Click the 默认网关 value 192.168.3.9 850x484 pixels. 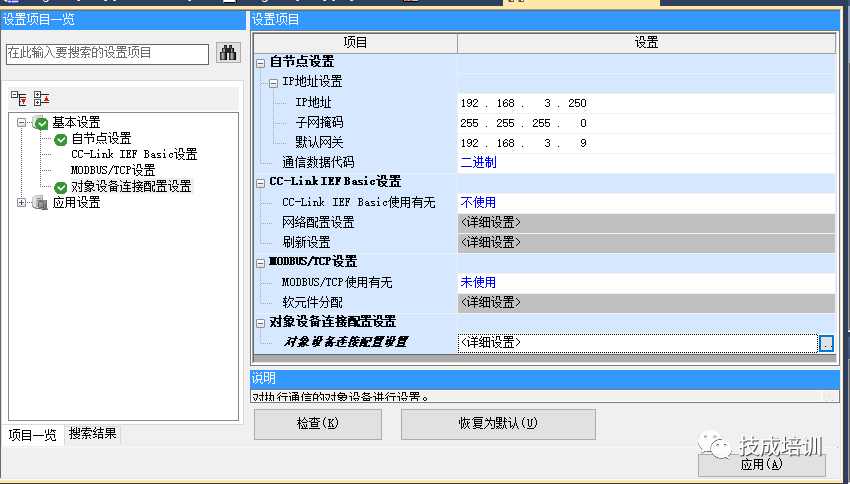point(524,143)
